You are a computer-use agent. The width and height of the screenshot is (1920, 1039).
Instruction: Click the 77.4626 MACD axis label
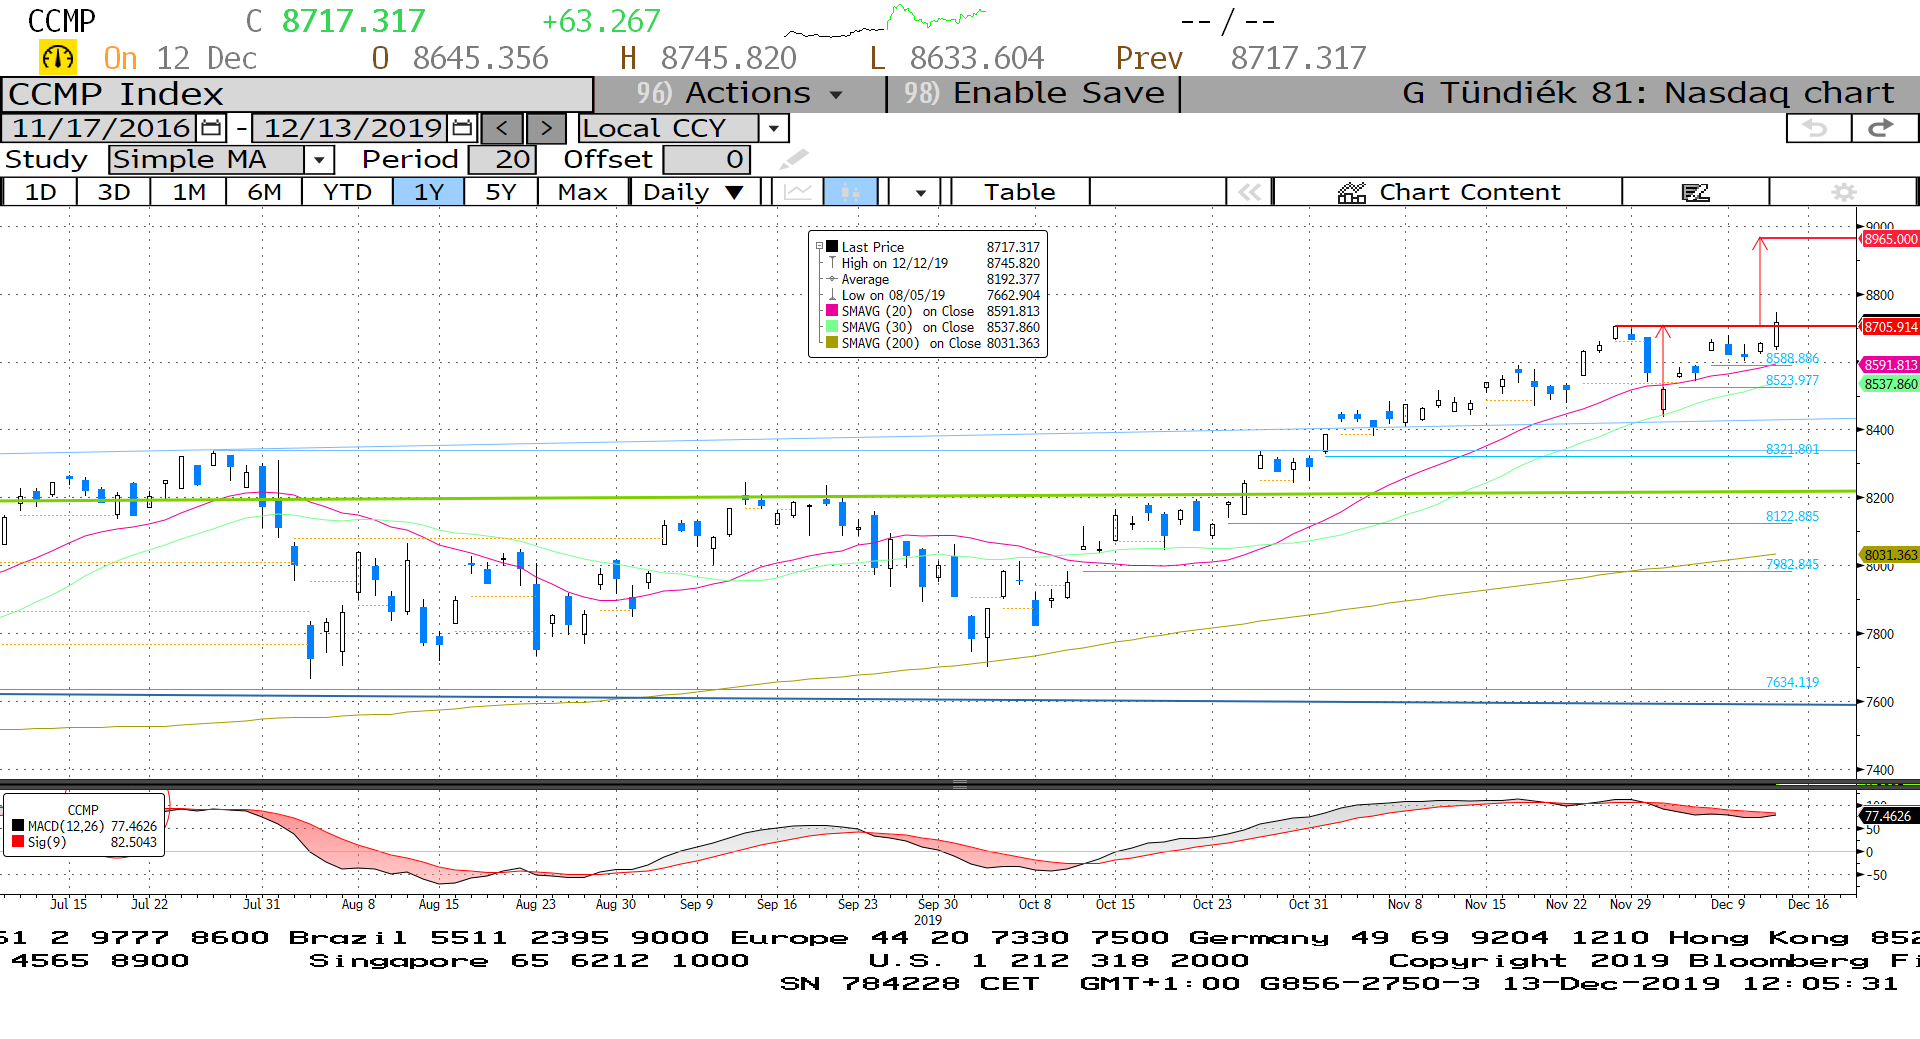(x=1888, y=816)
